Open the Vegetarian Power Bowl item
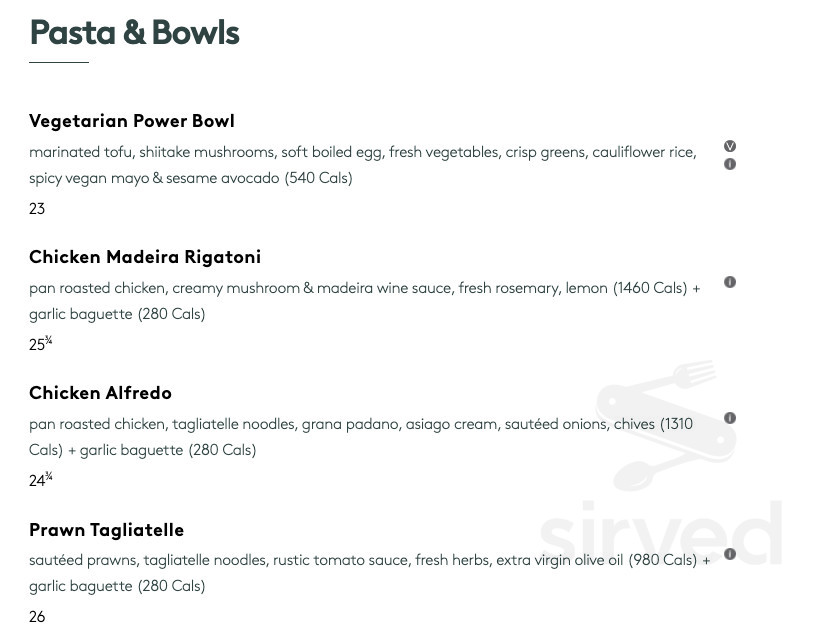The image size is (838, 638). point(131,121)
